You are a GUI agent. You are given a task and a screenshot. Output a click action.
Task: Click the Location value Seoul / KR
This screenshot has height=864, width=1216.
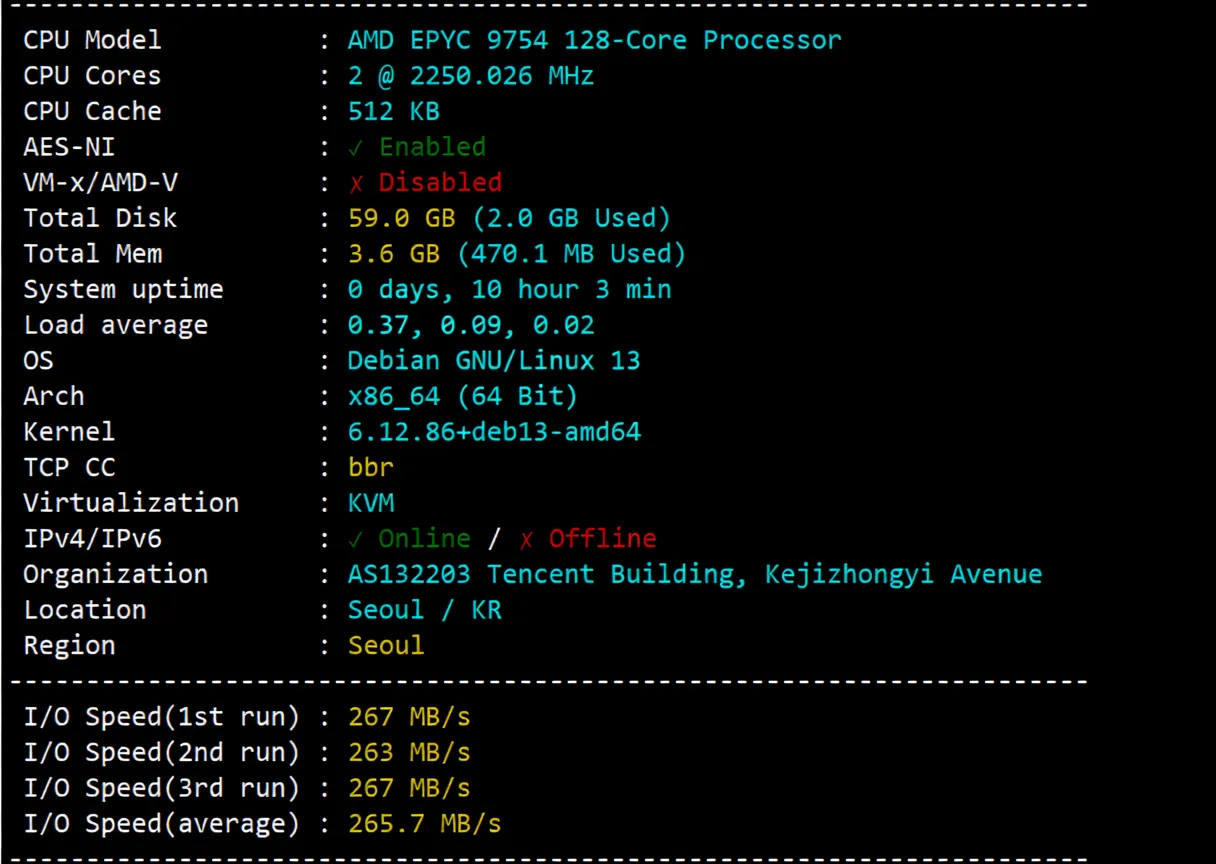[x=424, y=610]
